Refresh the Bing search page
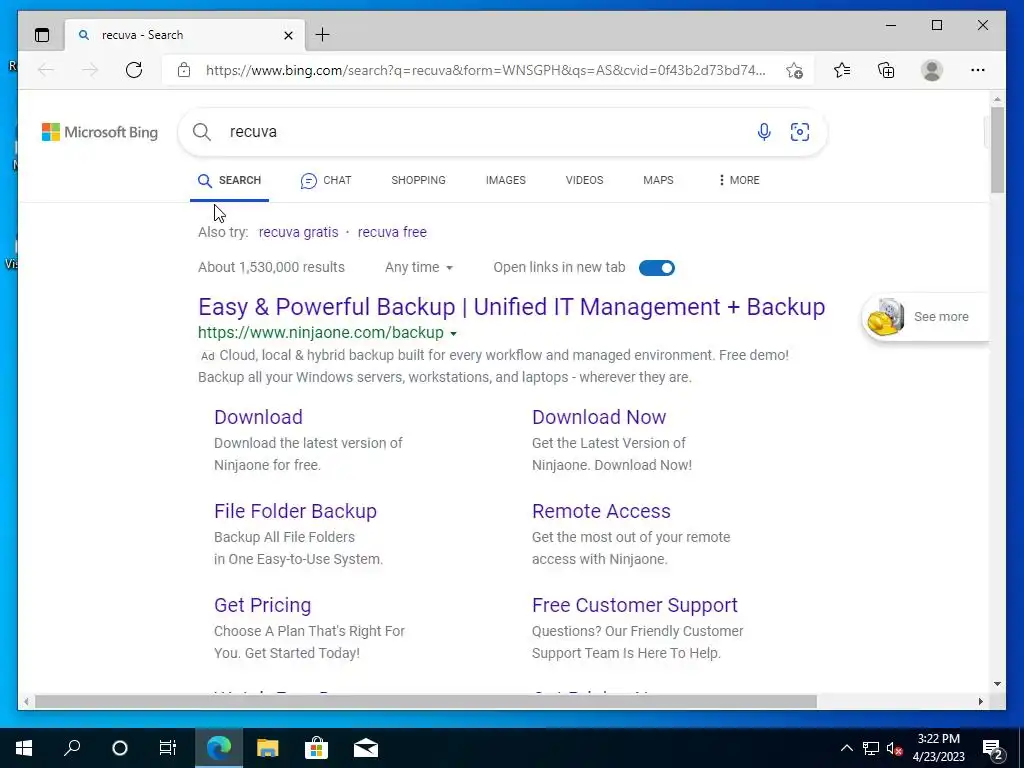This screenshot has width=1024, height=768. coord(134,70)
